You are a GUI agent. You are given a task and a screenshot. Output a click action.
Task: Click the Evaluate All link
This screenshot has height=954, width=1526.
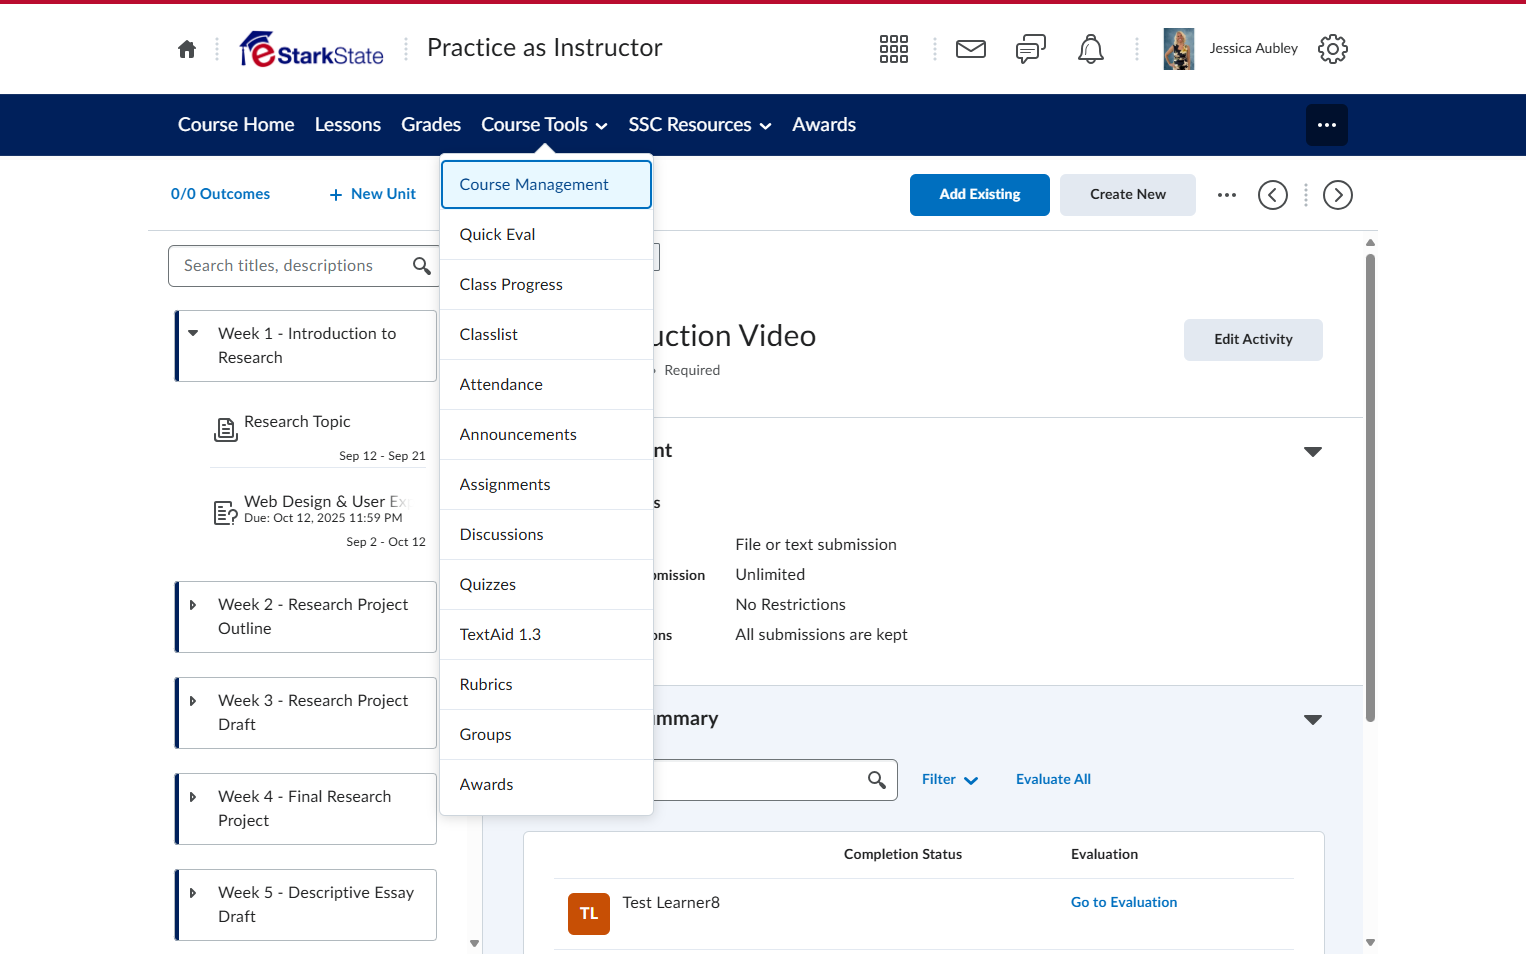[1053, 780]
